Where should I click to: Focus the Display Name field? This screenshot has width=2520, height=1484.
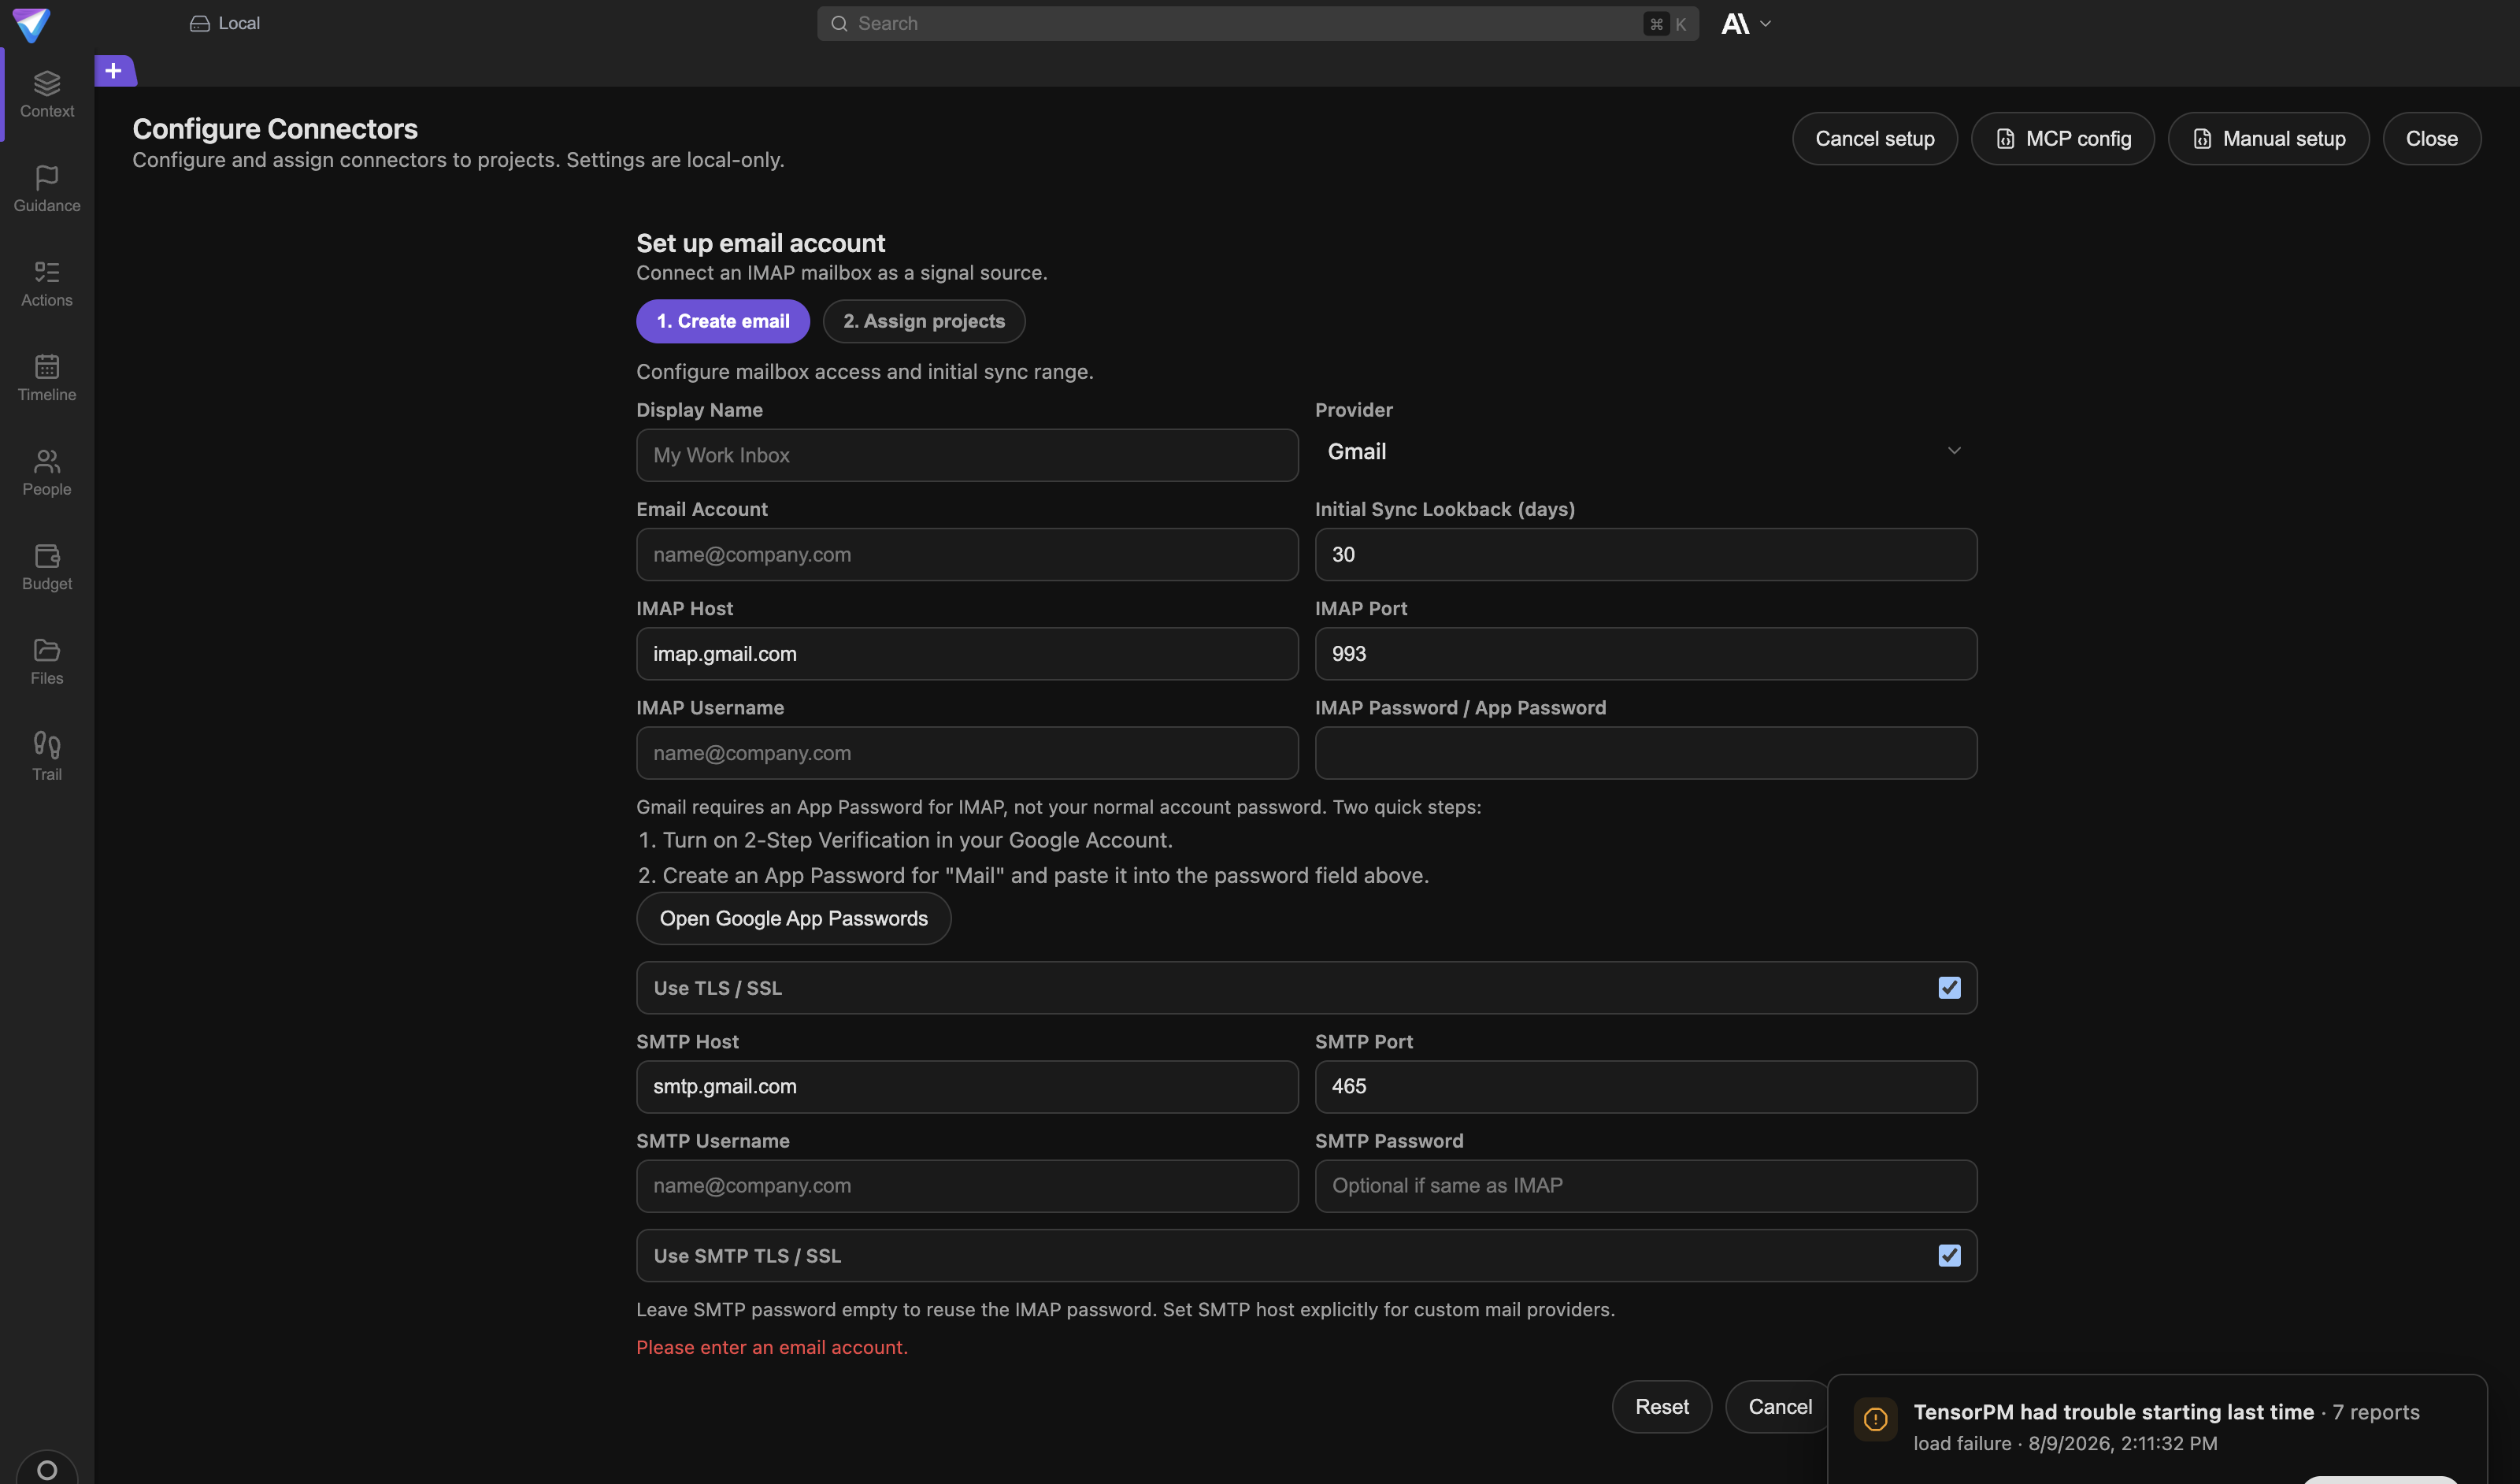click(967, 455)
